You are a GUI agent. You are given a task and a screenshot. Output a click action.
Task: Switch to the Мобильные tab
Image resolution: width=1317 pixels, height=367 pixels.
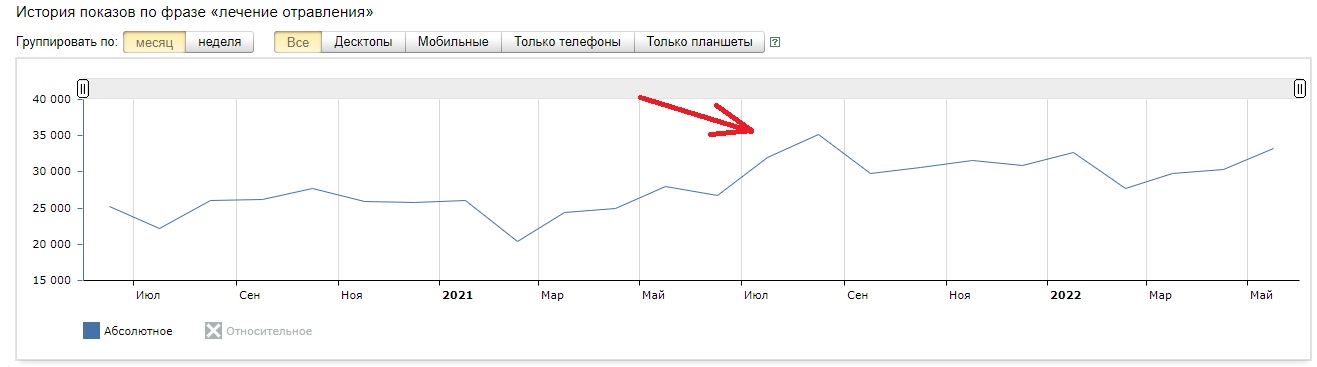pos(453,42)
